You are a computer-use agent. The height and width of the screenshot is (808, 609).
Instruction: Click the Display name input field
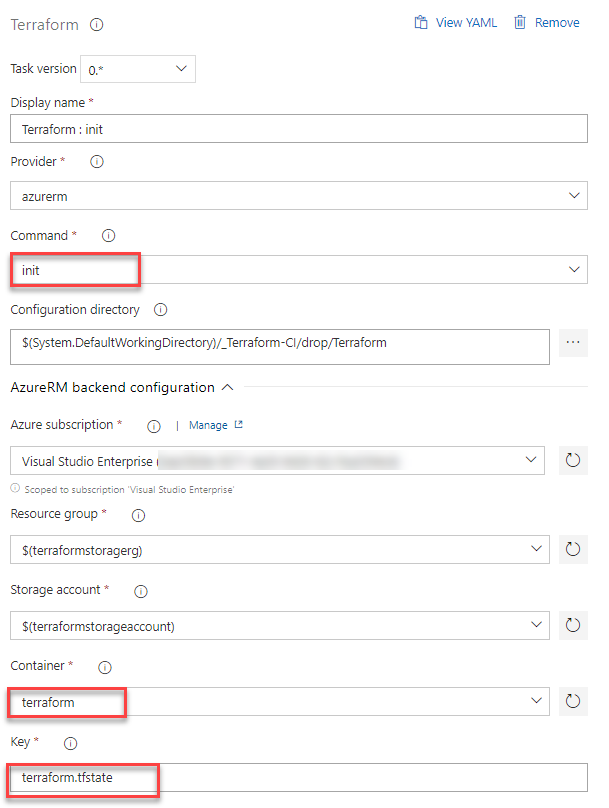click(299, 129)
